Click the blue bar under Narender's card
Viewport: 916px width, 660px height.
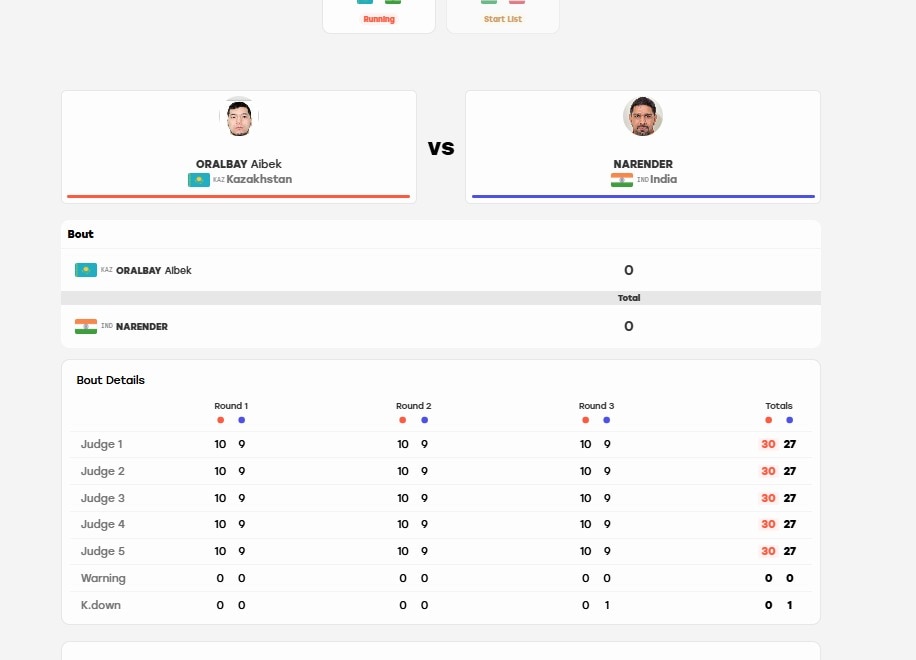(643, 196)
